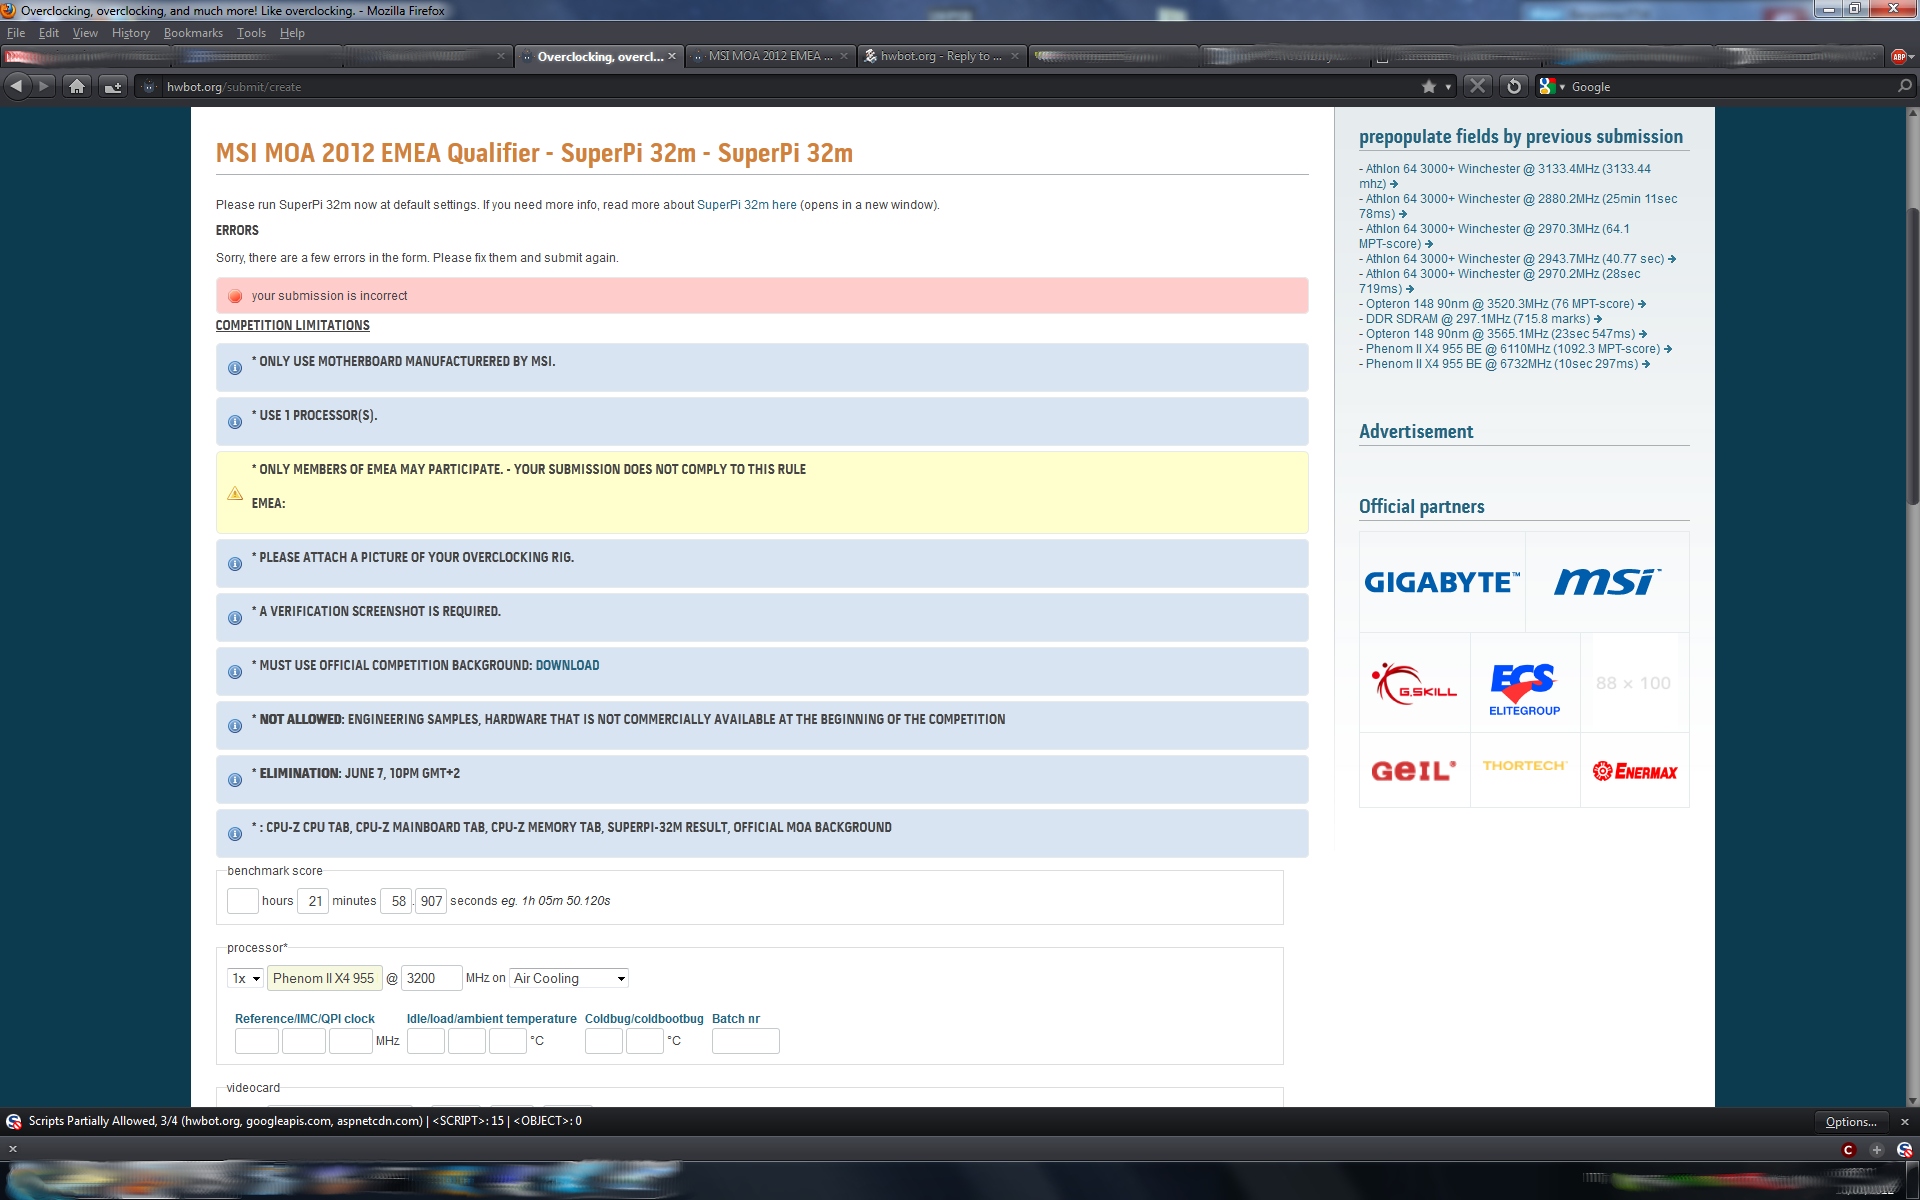Bookmark this page with the star icon

click(x=1429, y=87)
